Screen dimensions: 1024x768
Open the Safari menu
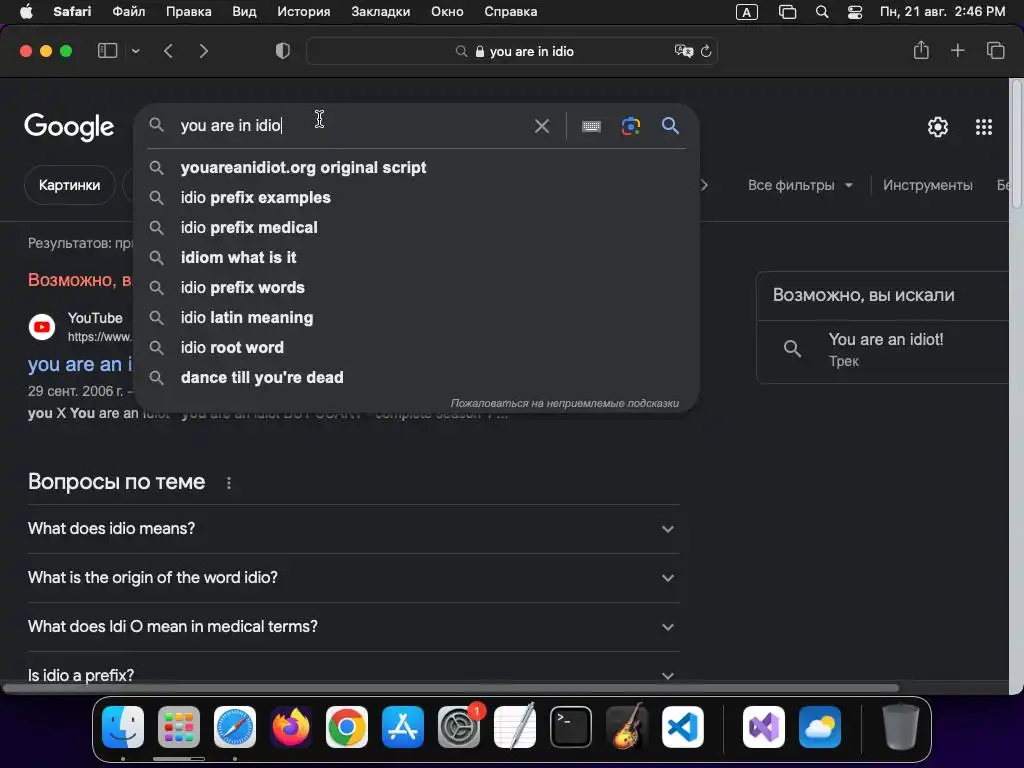pos(72,12)
